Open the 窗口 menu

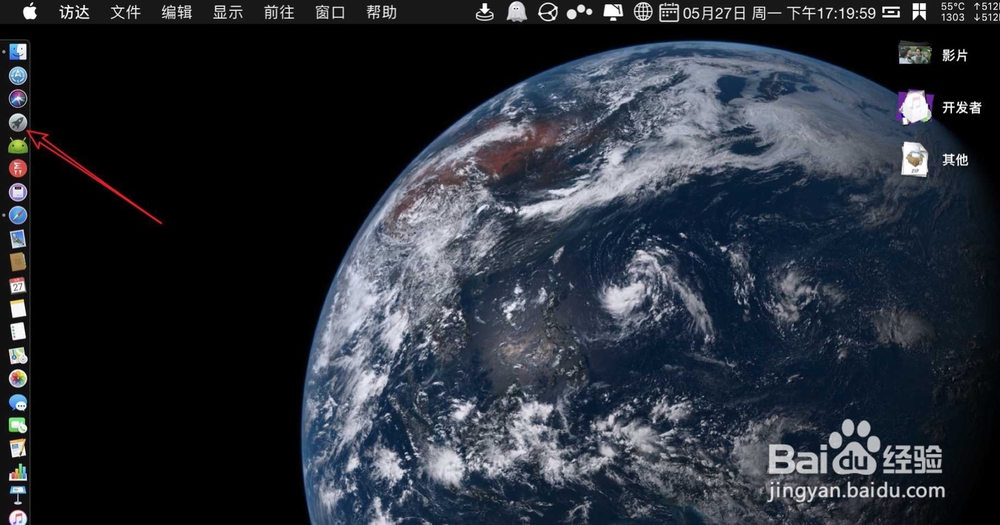click(x=330, y=12)
